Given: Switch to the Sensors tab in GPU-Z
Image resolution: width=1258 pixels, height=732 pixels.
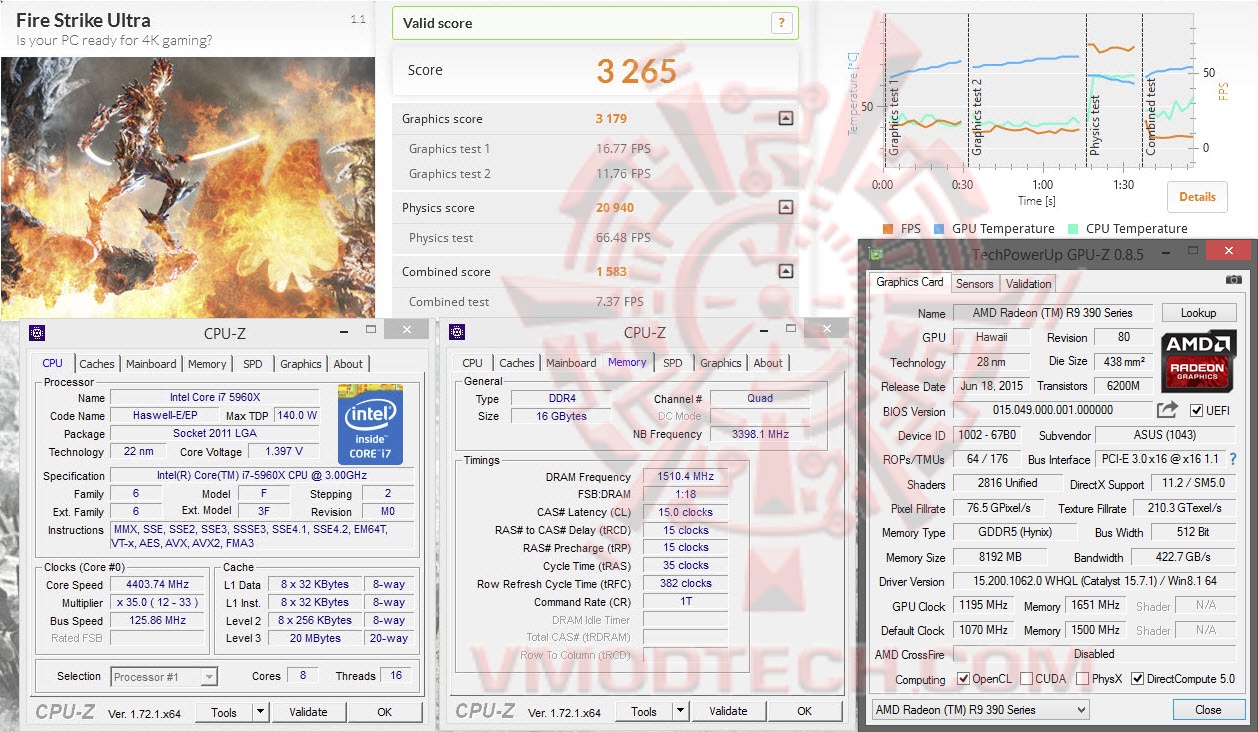Looking at the screenshot, I should tap(975, 284).
